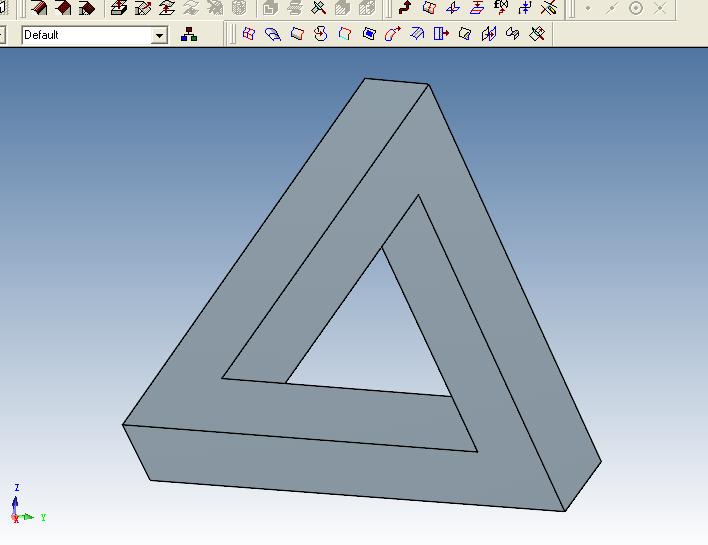
Task: Open the Default configuration dropdown arrow
Action: pos(159,35)
